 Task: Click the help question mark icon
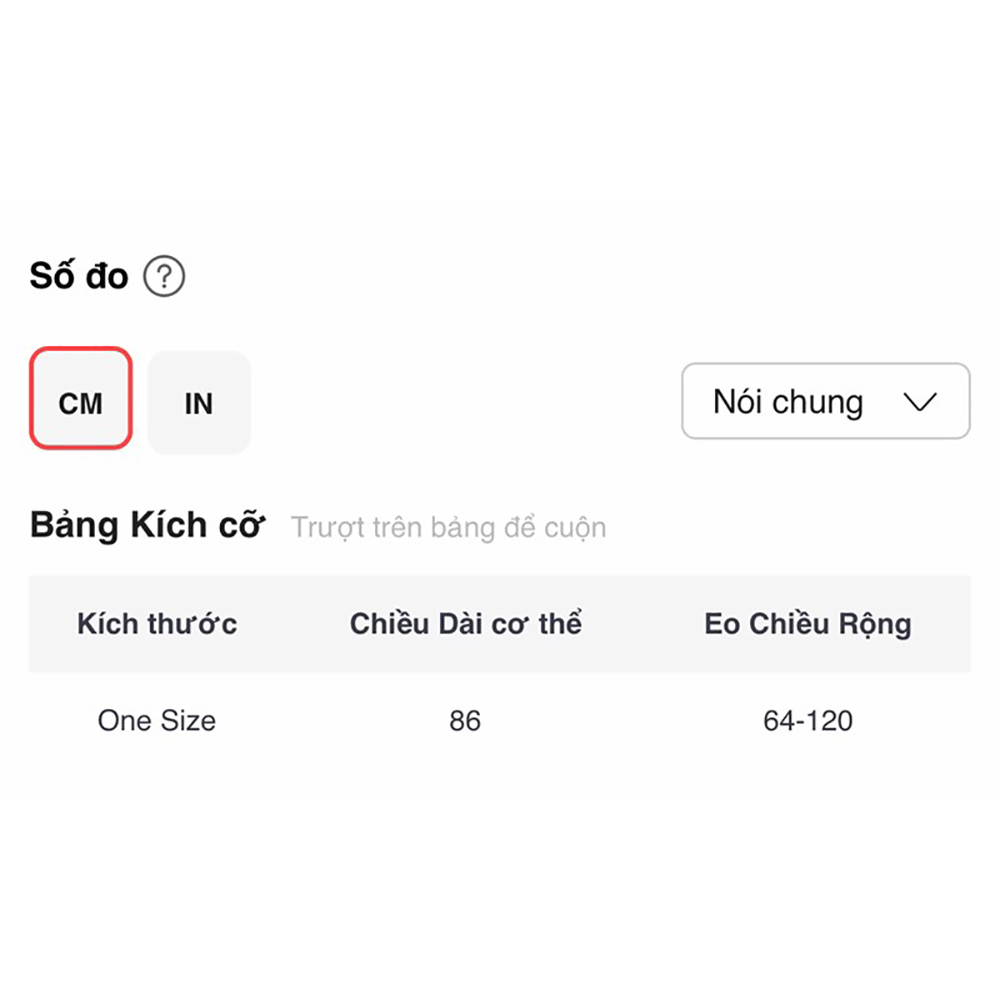[x=164, y=276]
